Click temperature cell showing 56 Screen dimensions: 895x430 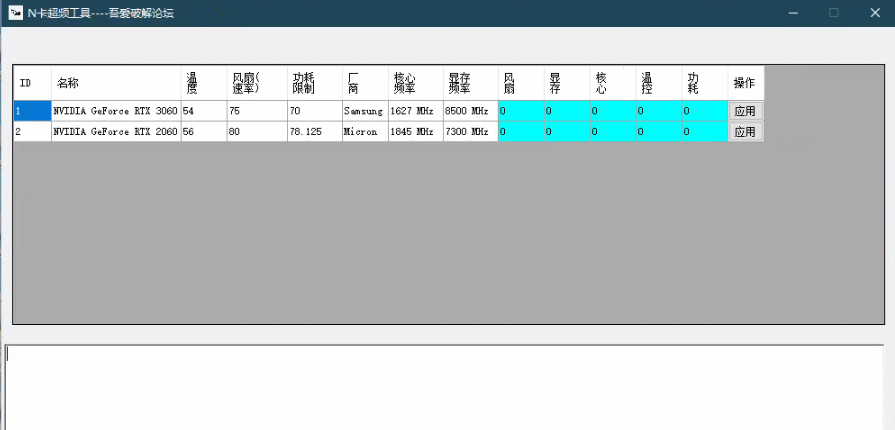coord(204,132)
